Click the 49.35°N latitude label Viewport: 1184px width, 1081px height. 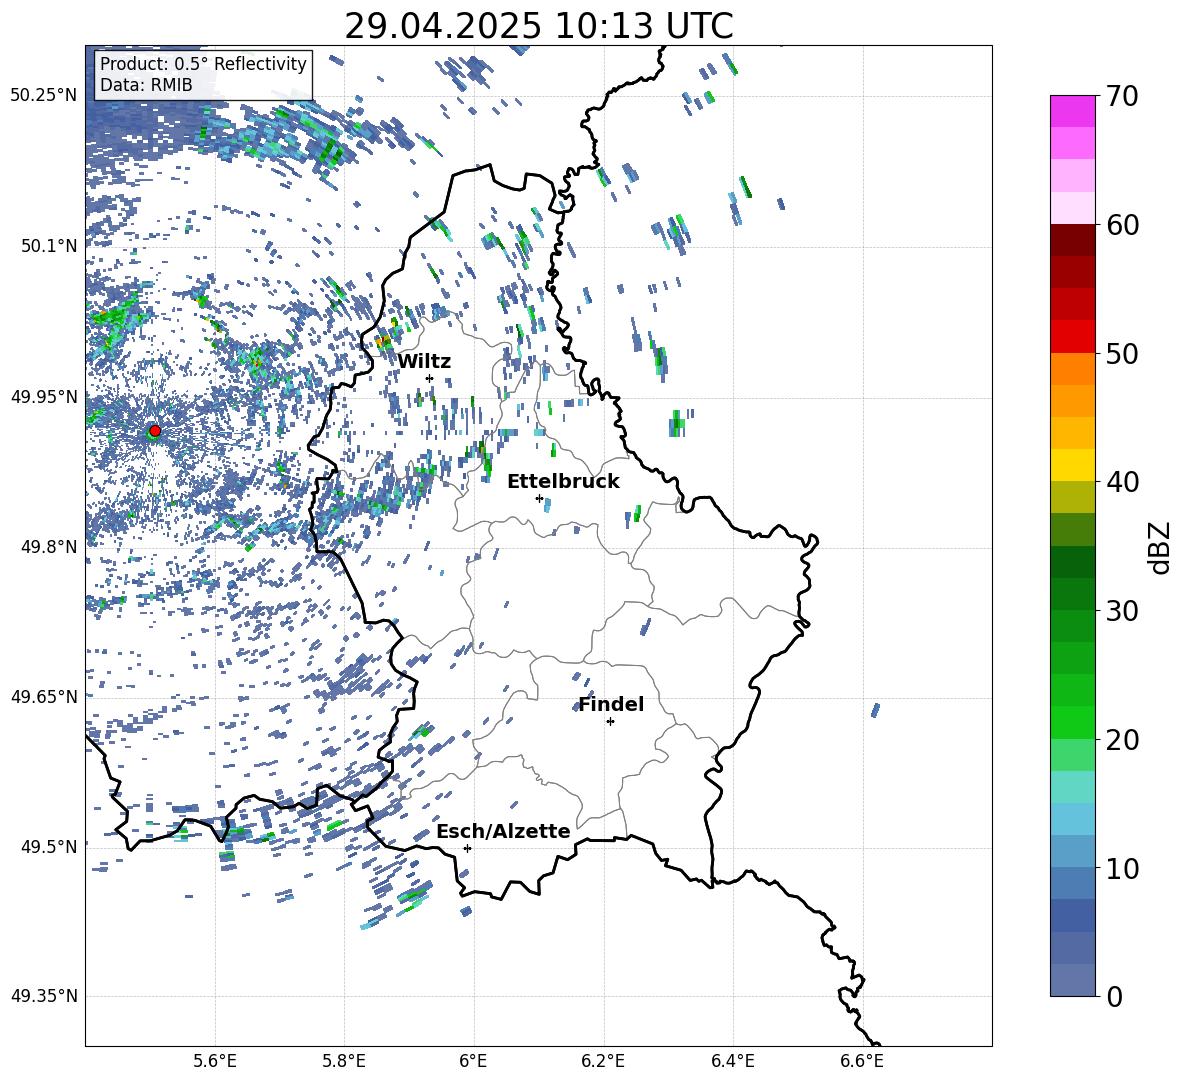pyautogui.click(x=44, y=996)
